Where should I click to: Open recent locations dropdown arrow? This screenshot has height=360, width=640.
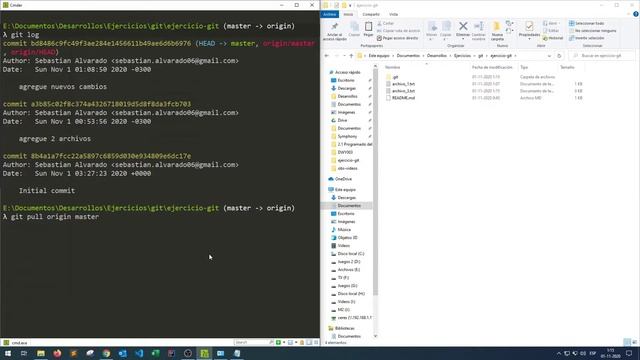(x=344, y=56)
